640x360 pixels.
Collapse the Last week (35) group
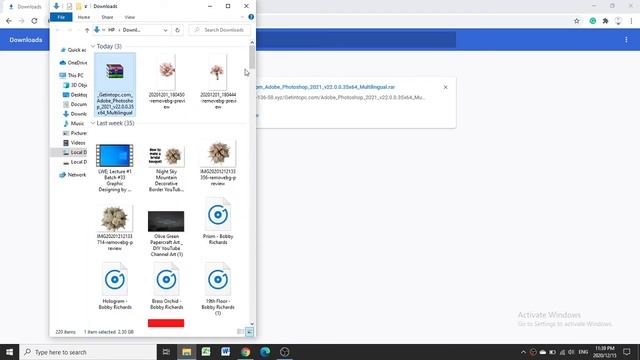pos(93,123)
